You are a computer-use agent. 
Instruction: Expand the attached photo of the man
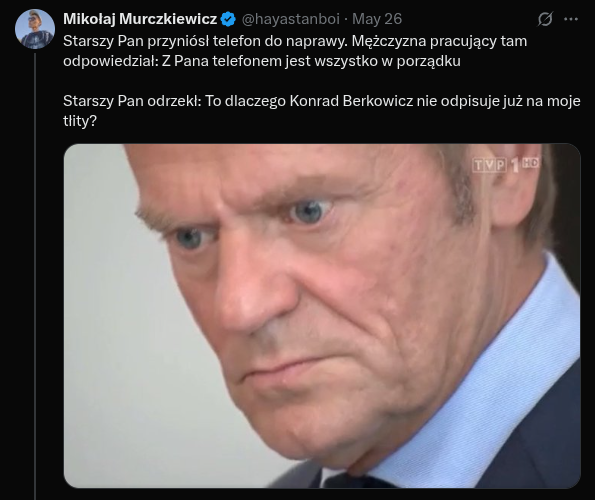(x=322, y=316)
